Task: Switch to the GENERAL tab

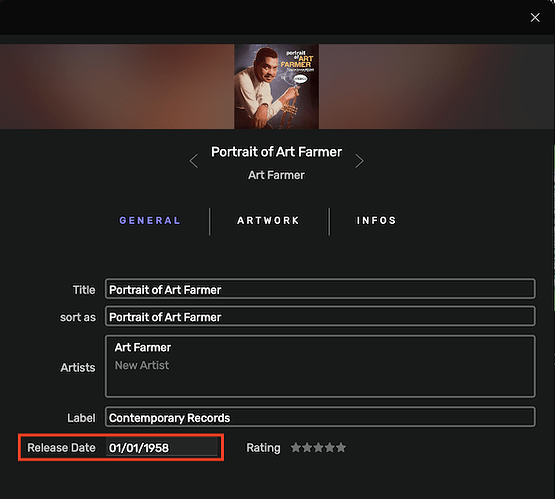Action: click(150, 220)
